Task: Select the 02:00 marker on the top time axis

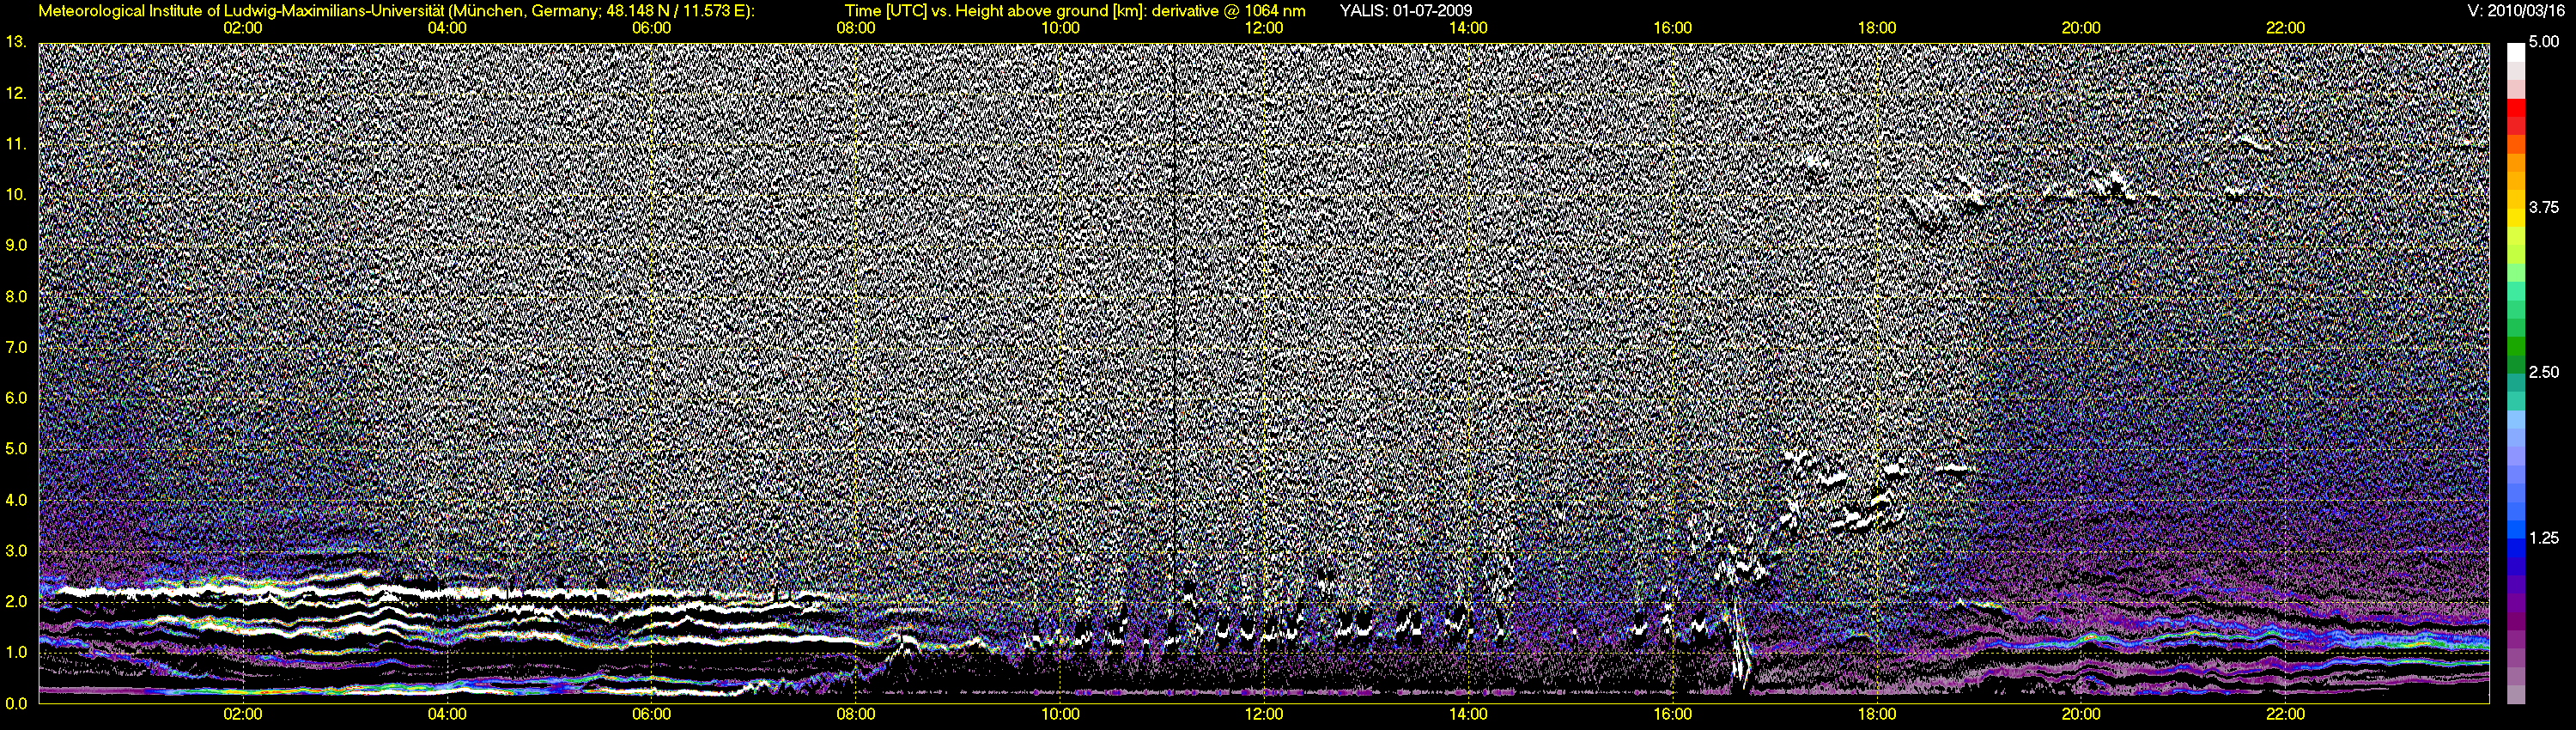Action: point(243,28)
